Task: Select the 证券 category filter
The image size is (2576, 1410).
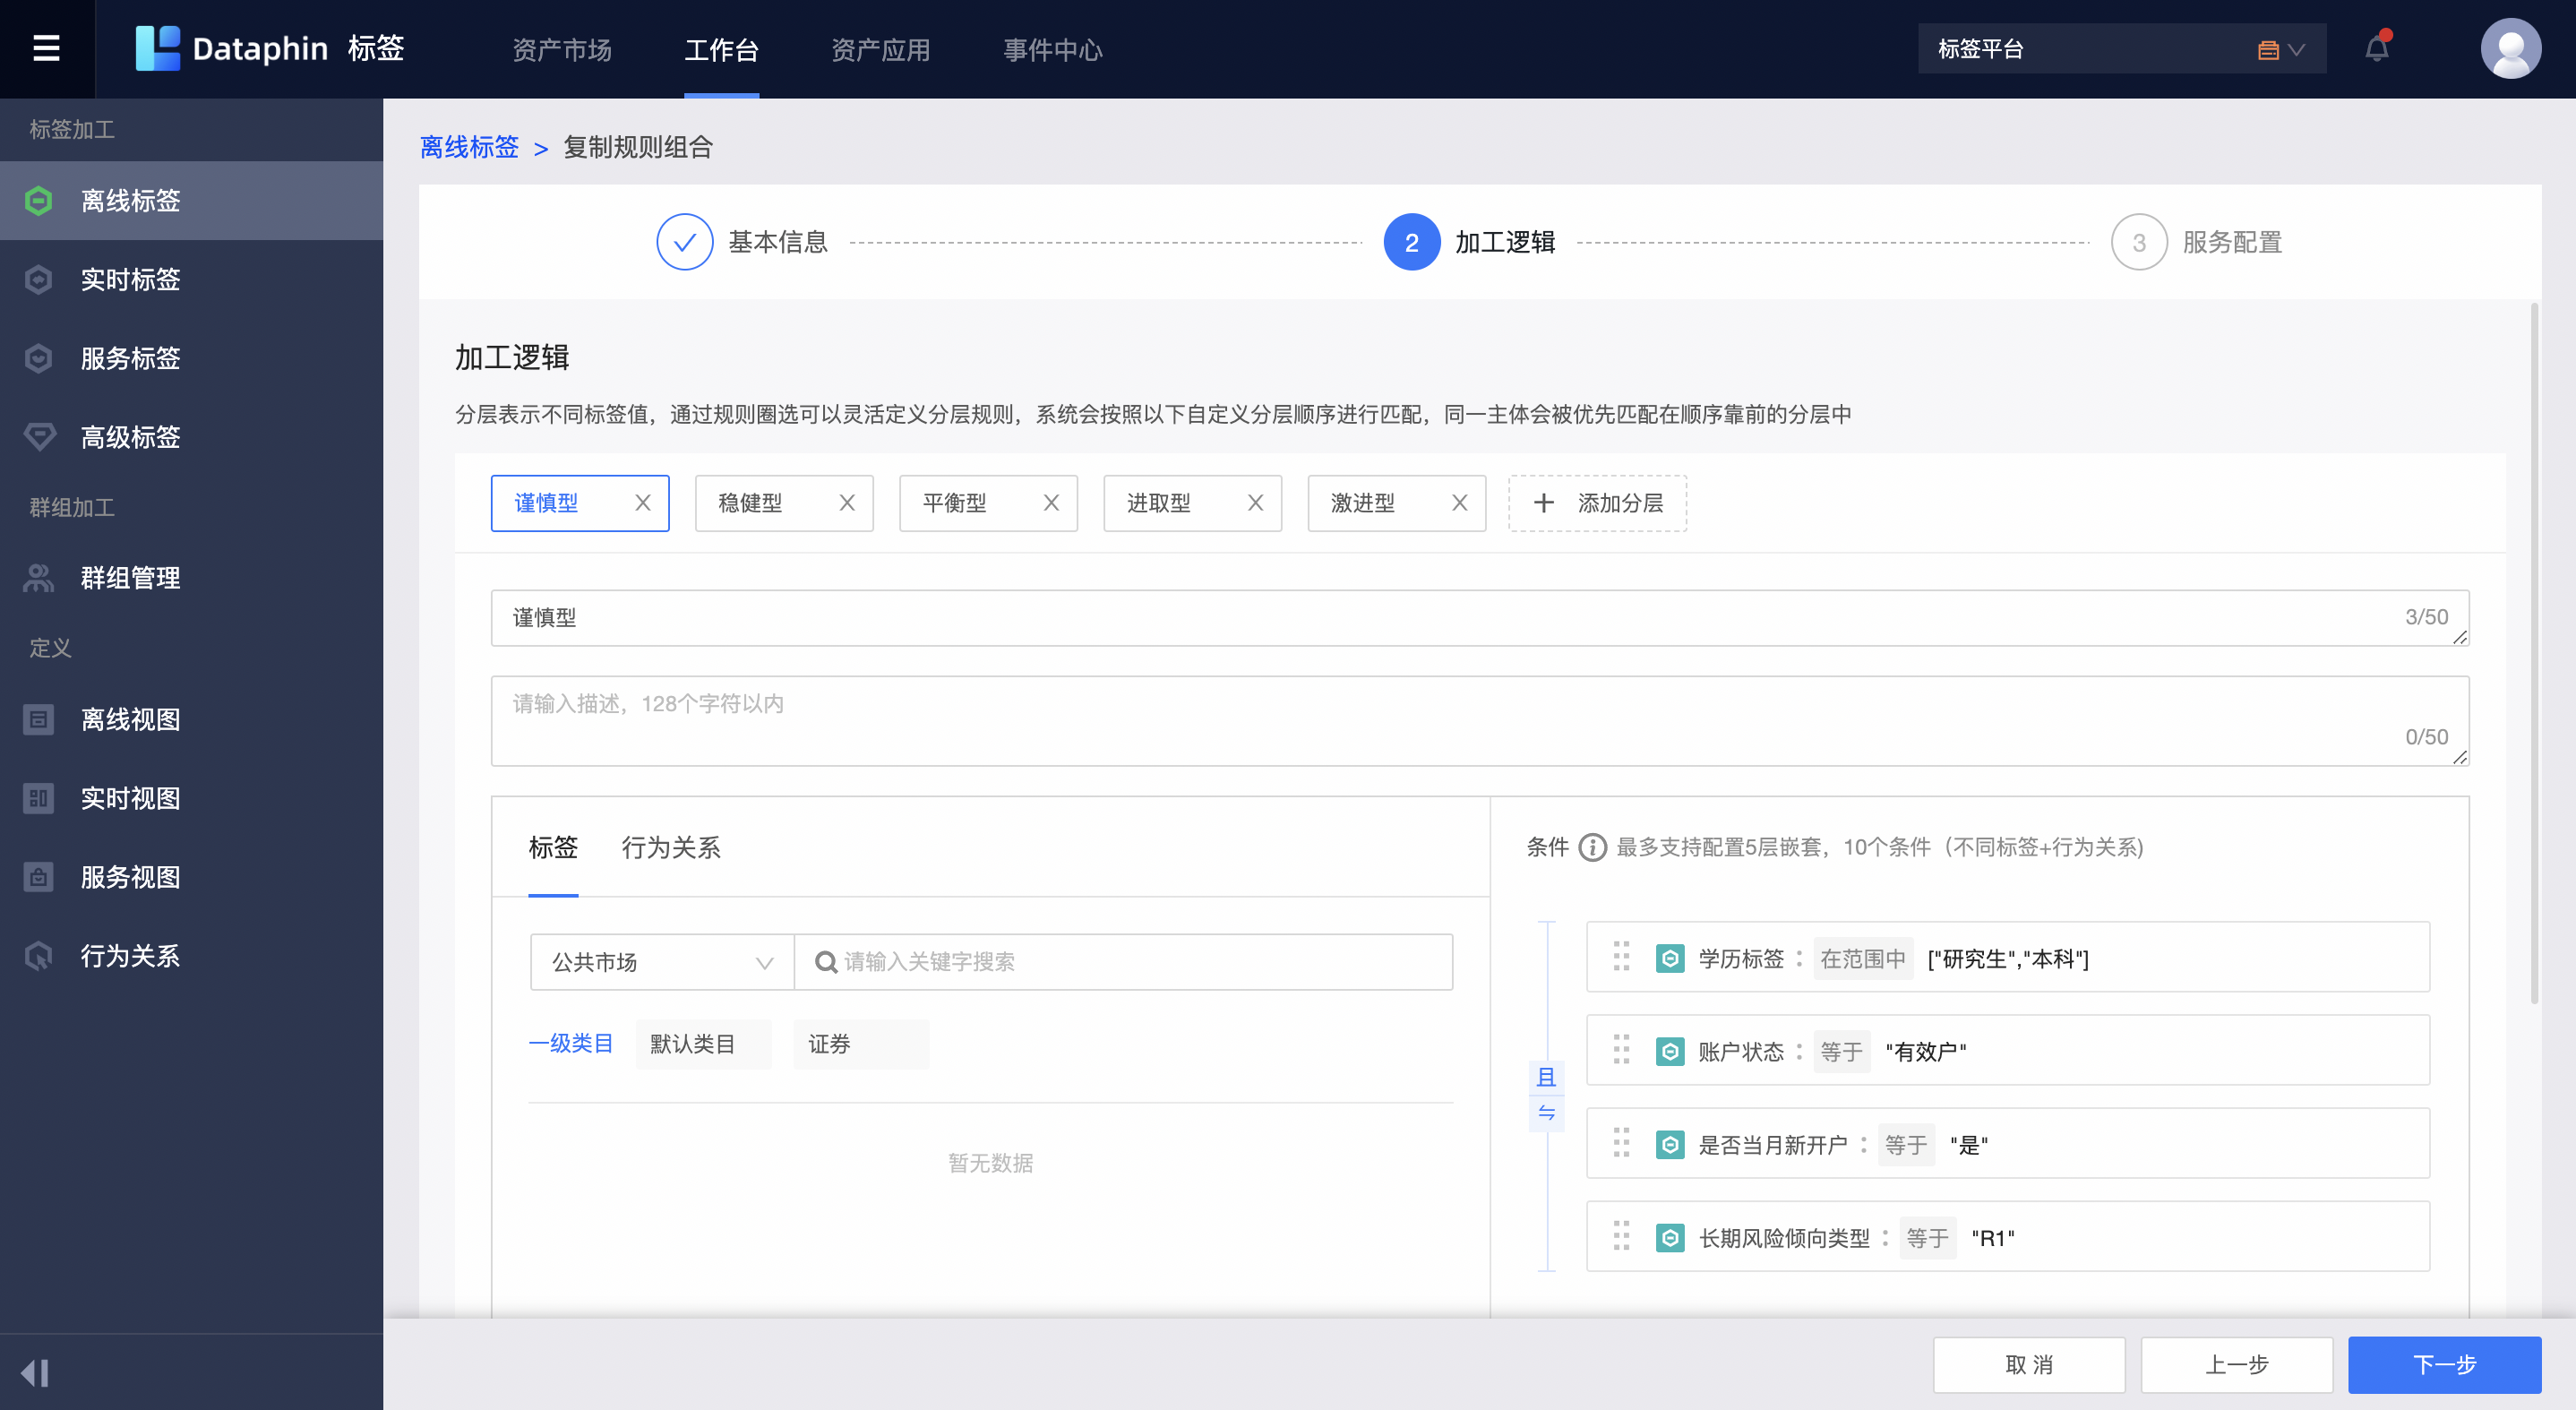Action: 860,1043
